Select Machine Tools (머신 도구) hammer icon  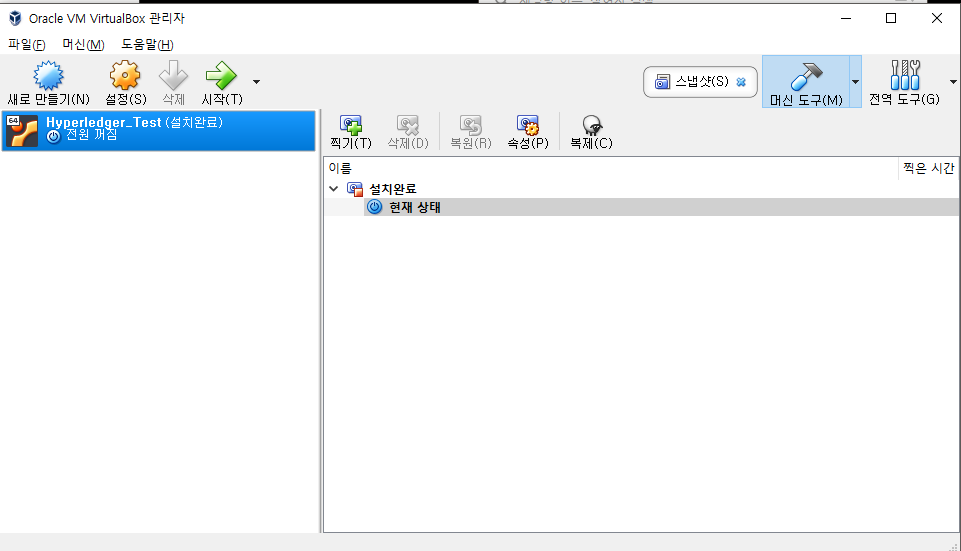[806, 76]
